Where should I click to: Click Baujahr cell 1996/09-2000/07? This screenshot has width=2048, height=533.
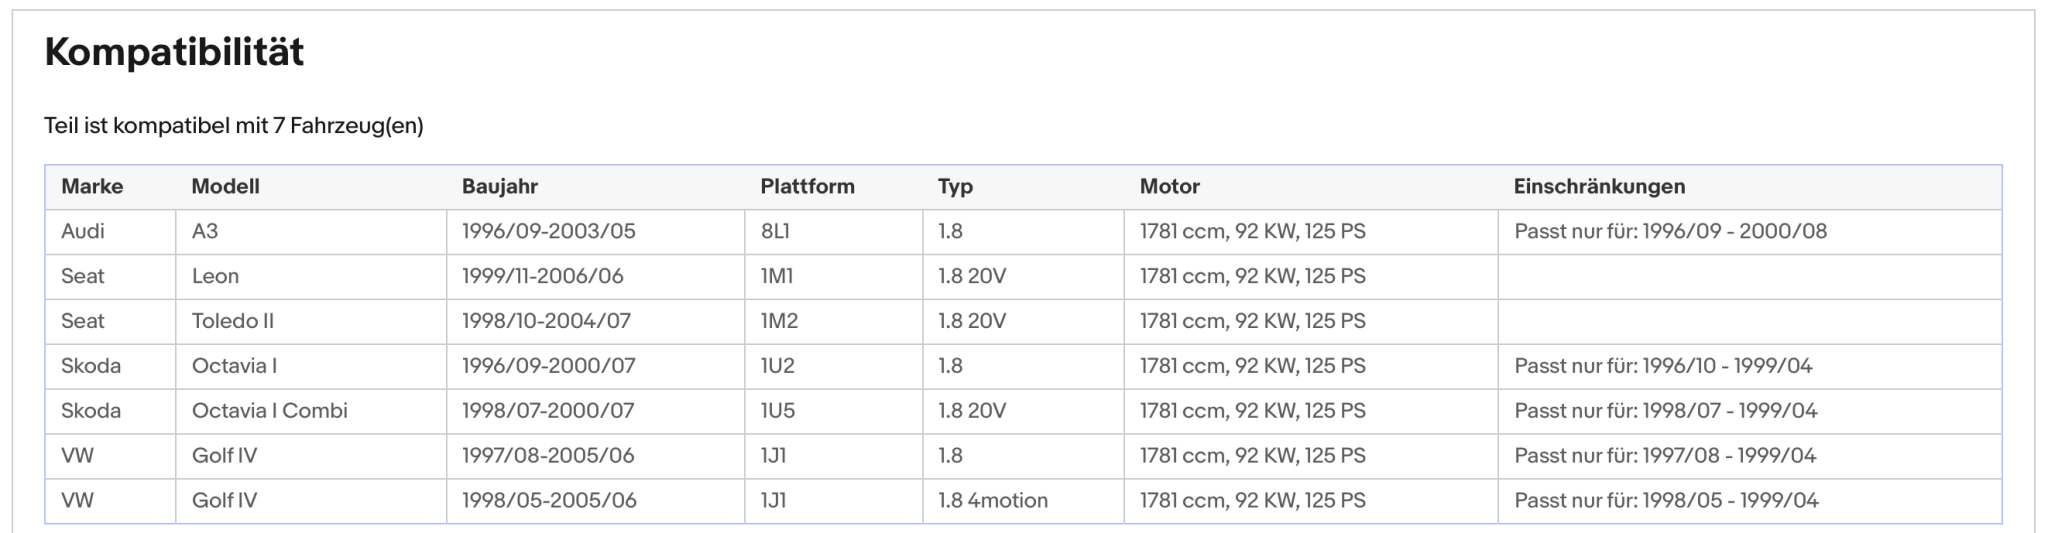(595, 367)
